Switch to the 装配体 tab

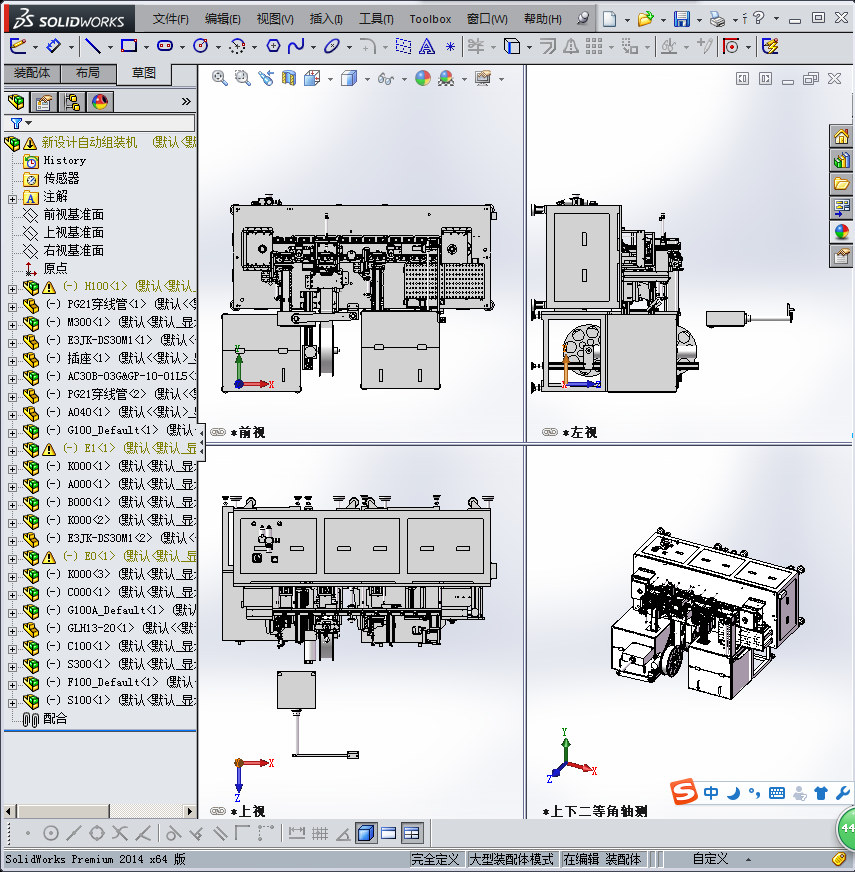click(x=31, y=73)
